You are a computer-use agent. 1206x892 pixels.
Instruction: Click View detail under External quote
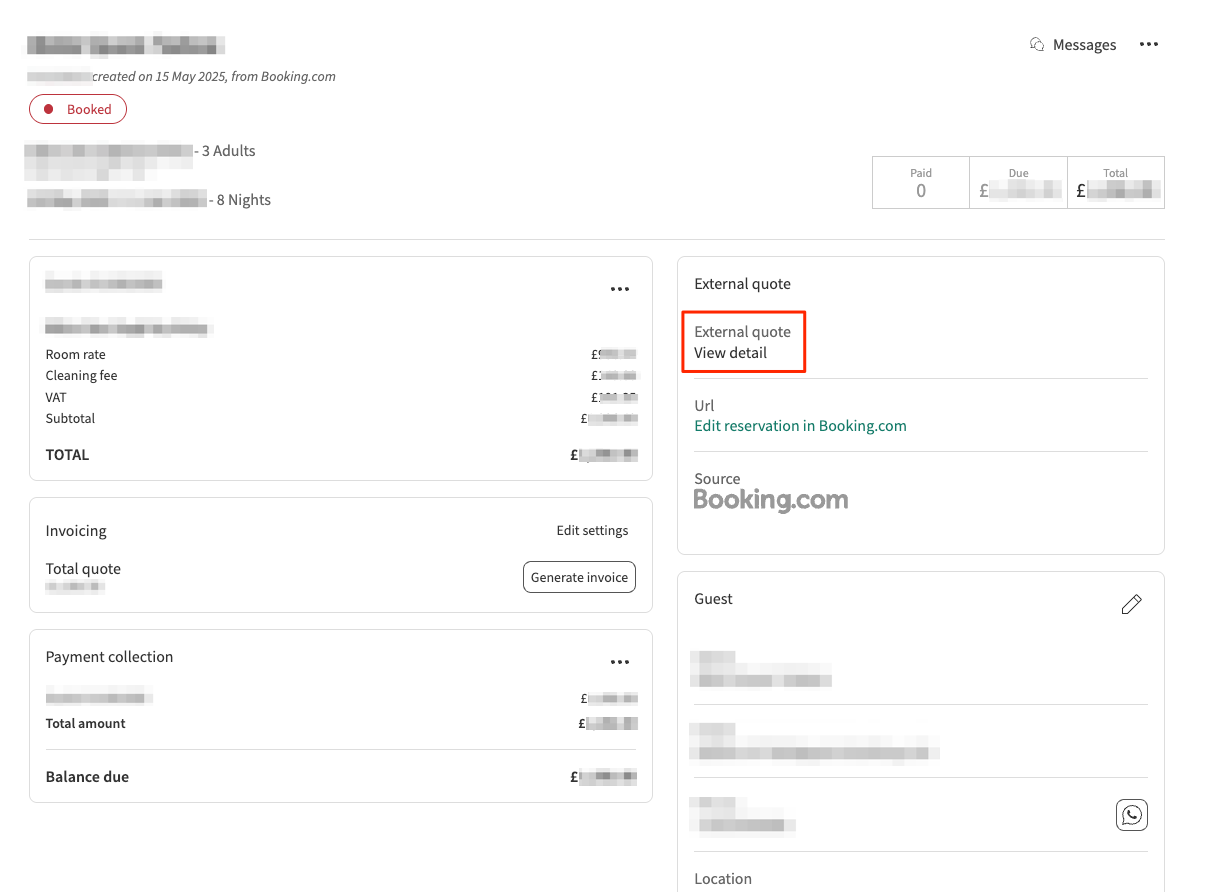[731, 353]
